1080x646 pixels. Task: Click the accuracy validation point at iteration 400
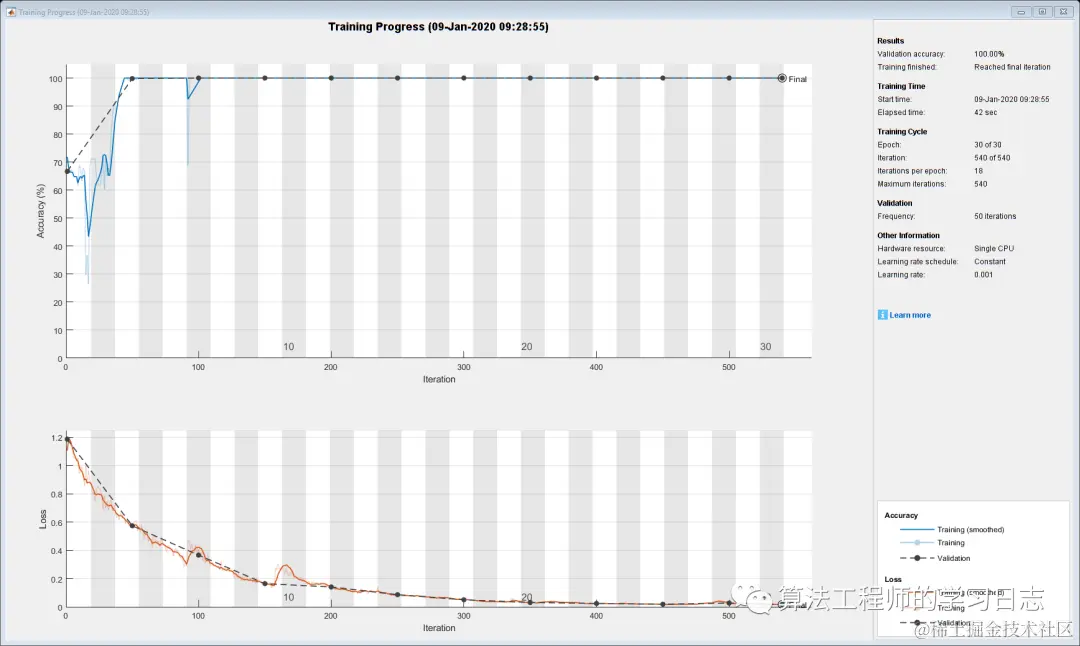[596, 78]
